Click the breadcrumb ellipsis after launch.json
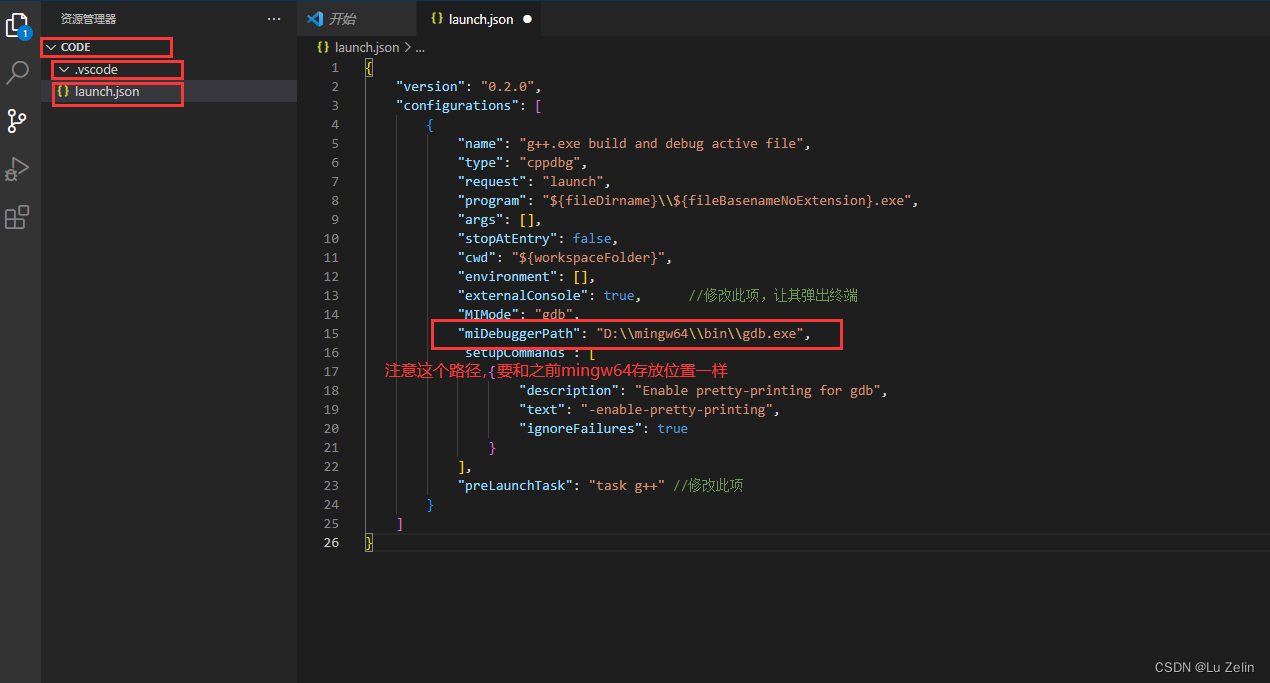The width and height of the screenshot is (1270, 683). [x=420, y=47]
